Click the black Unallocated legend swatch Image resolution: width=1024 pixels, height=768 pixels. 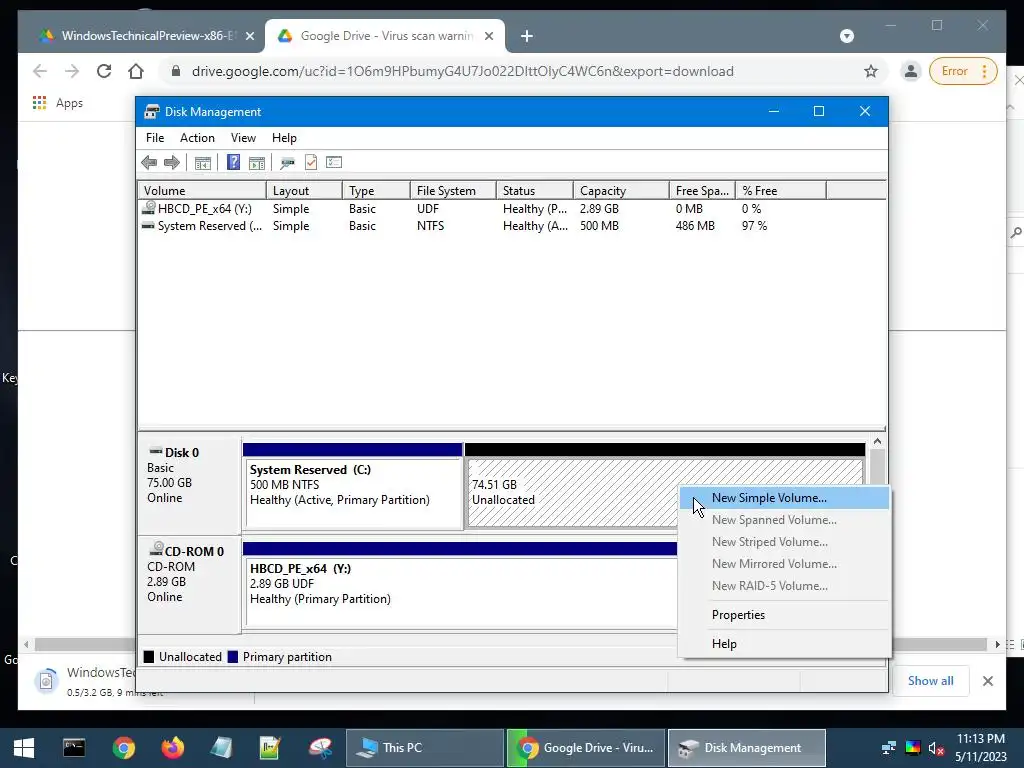pyautogui.click(x=149, y=657)
